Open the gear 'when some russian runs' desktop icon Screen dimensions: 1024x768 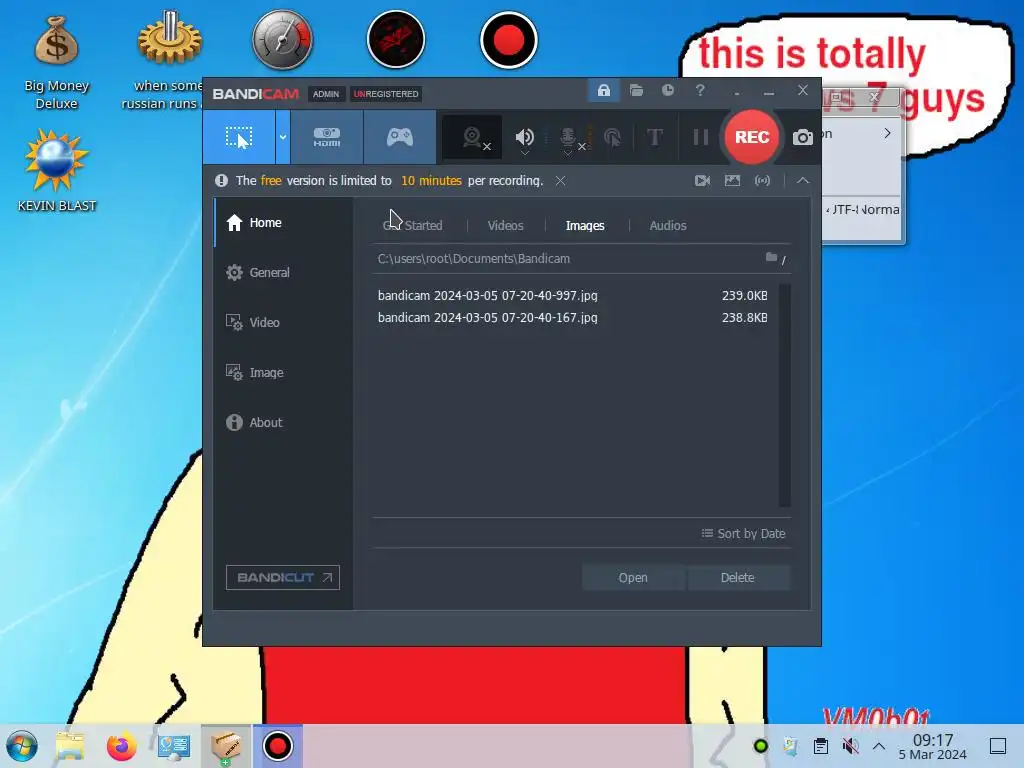[168, 61]
